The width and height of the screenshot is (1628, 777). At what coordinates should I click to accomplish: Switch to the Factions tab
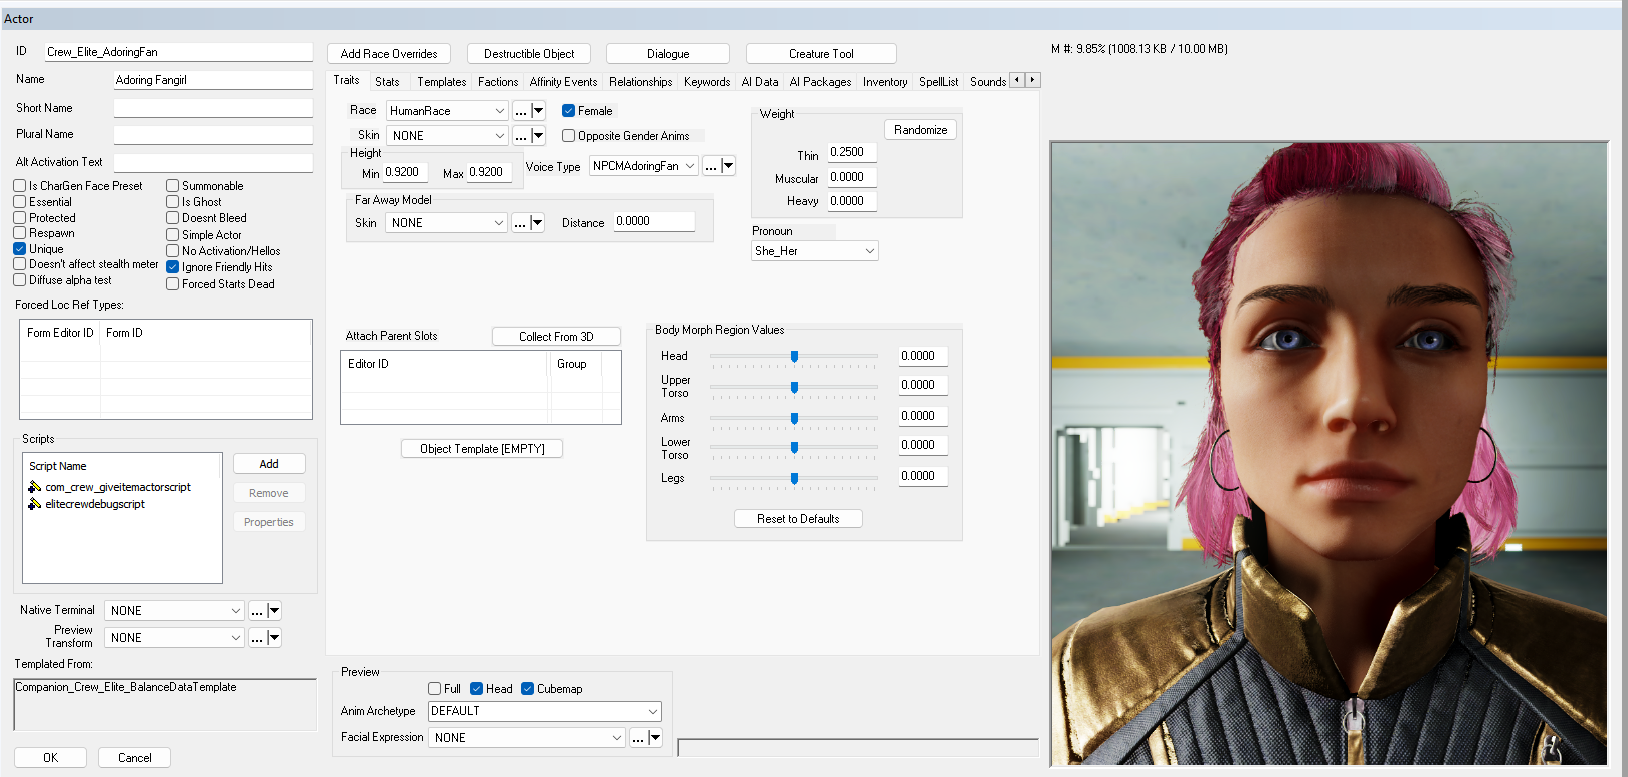pos(498,82)
